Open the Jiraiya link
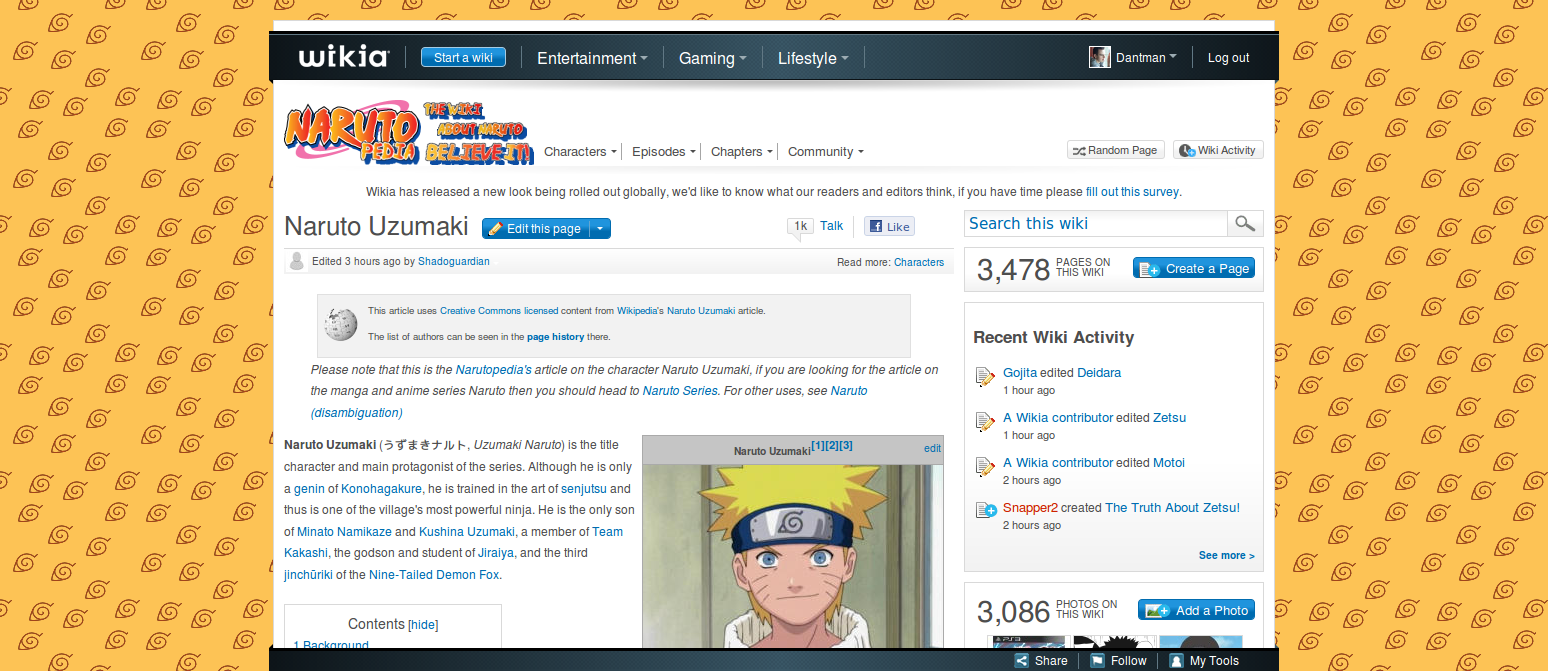Image resolution: width=1548 pixels, height=671 pixels. pos(496,553)
